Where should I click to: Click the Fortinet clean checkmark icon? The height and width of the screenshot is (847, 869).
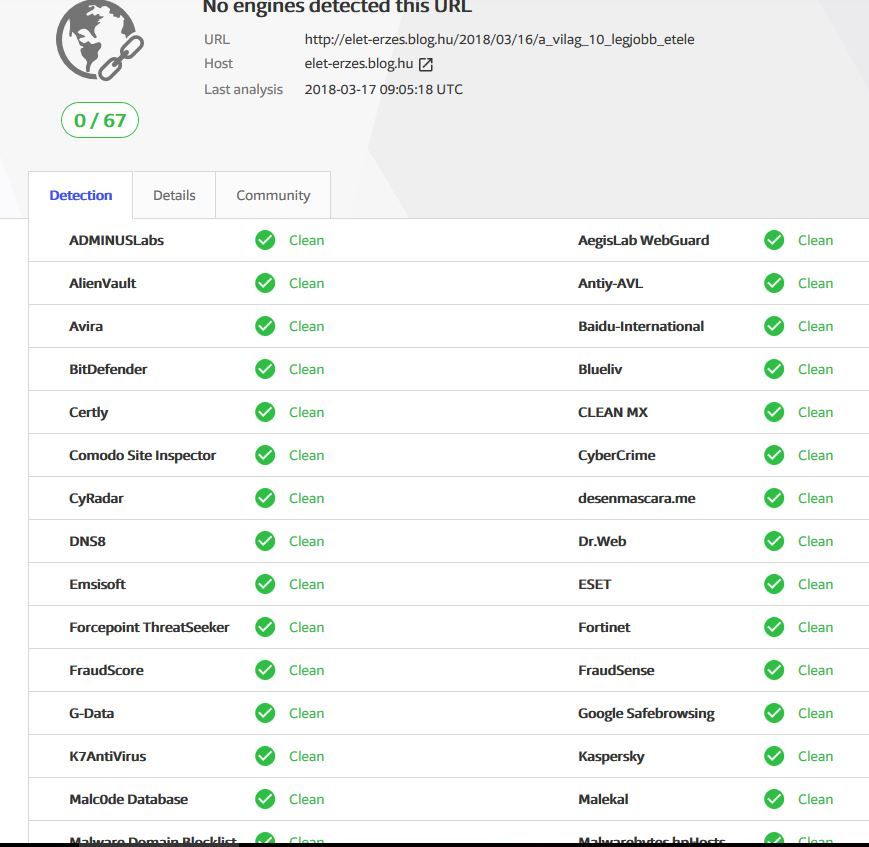(774, 627)
